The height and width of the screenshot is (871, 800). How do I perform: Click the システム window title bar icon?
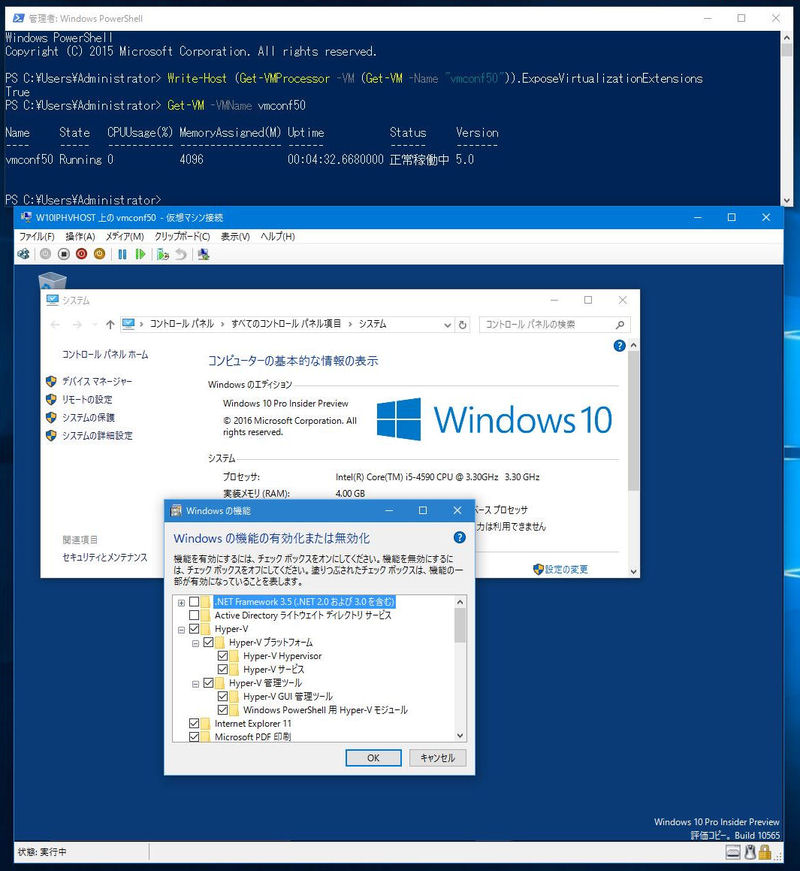pyautogui.click(x=52, y=300)
